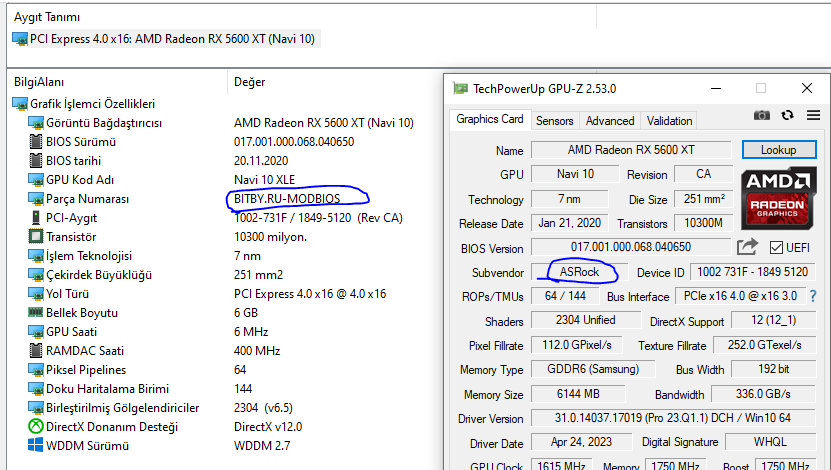Screen dimensions: 831x470
Task: Click the Driver Version field in GPU-Z
Action: coord(673,418)
